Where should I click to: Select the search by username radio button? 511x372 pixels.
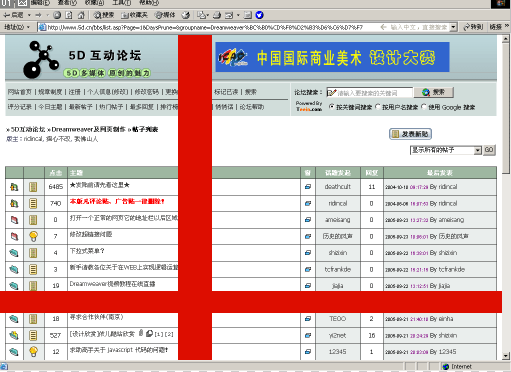(x=378, y=107)
